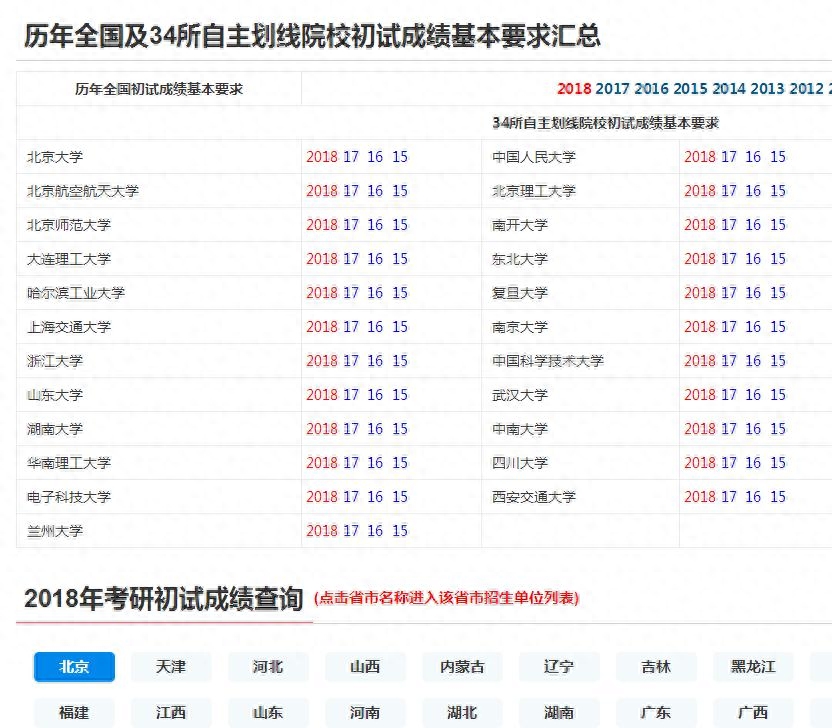Screen dimensions: 832x728
Task: Select the 福建 province button
Action: (x=74, y=713)
